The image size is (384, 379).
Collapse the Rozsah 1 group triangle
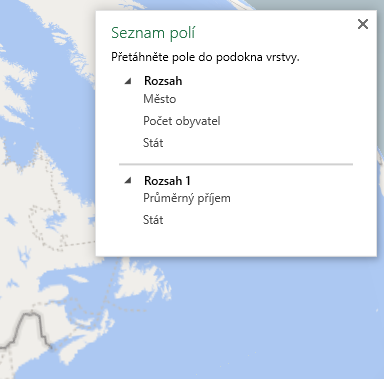coord(128,181)
